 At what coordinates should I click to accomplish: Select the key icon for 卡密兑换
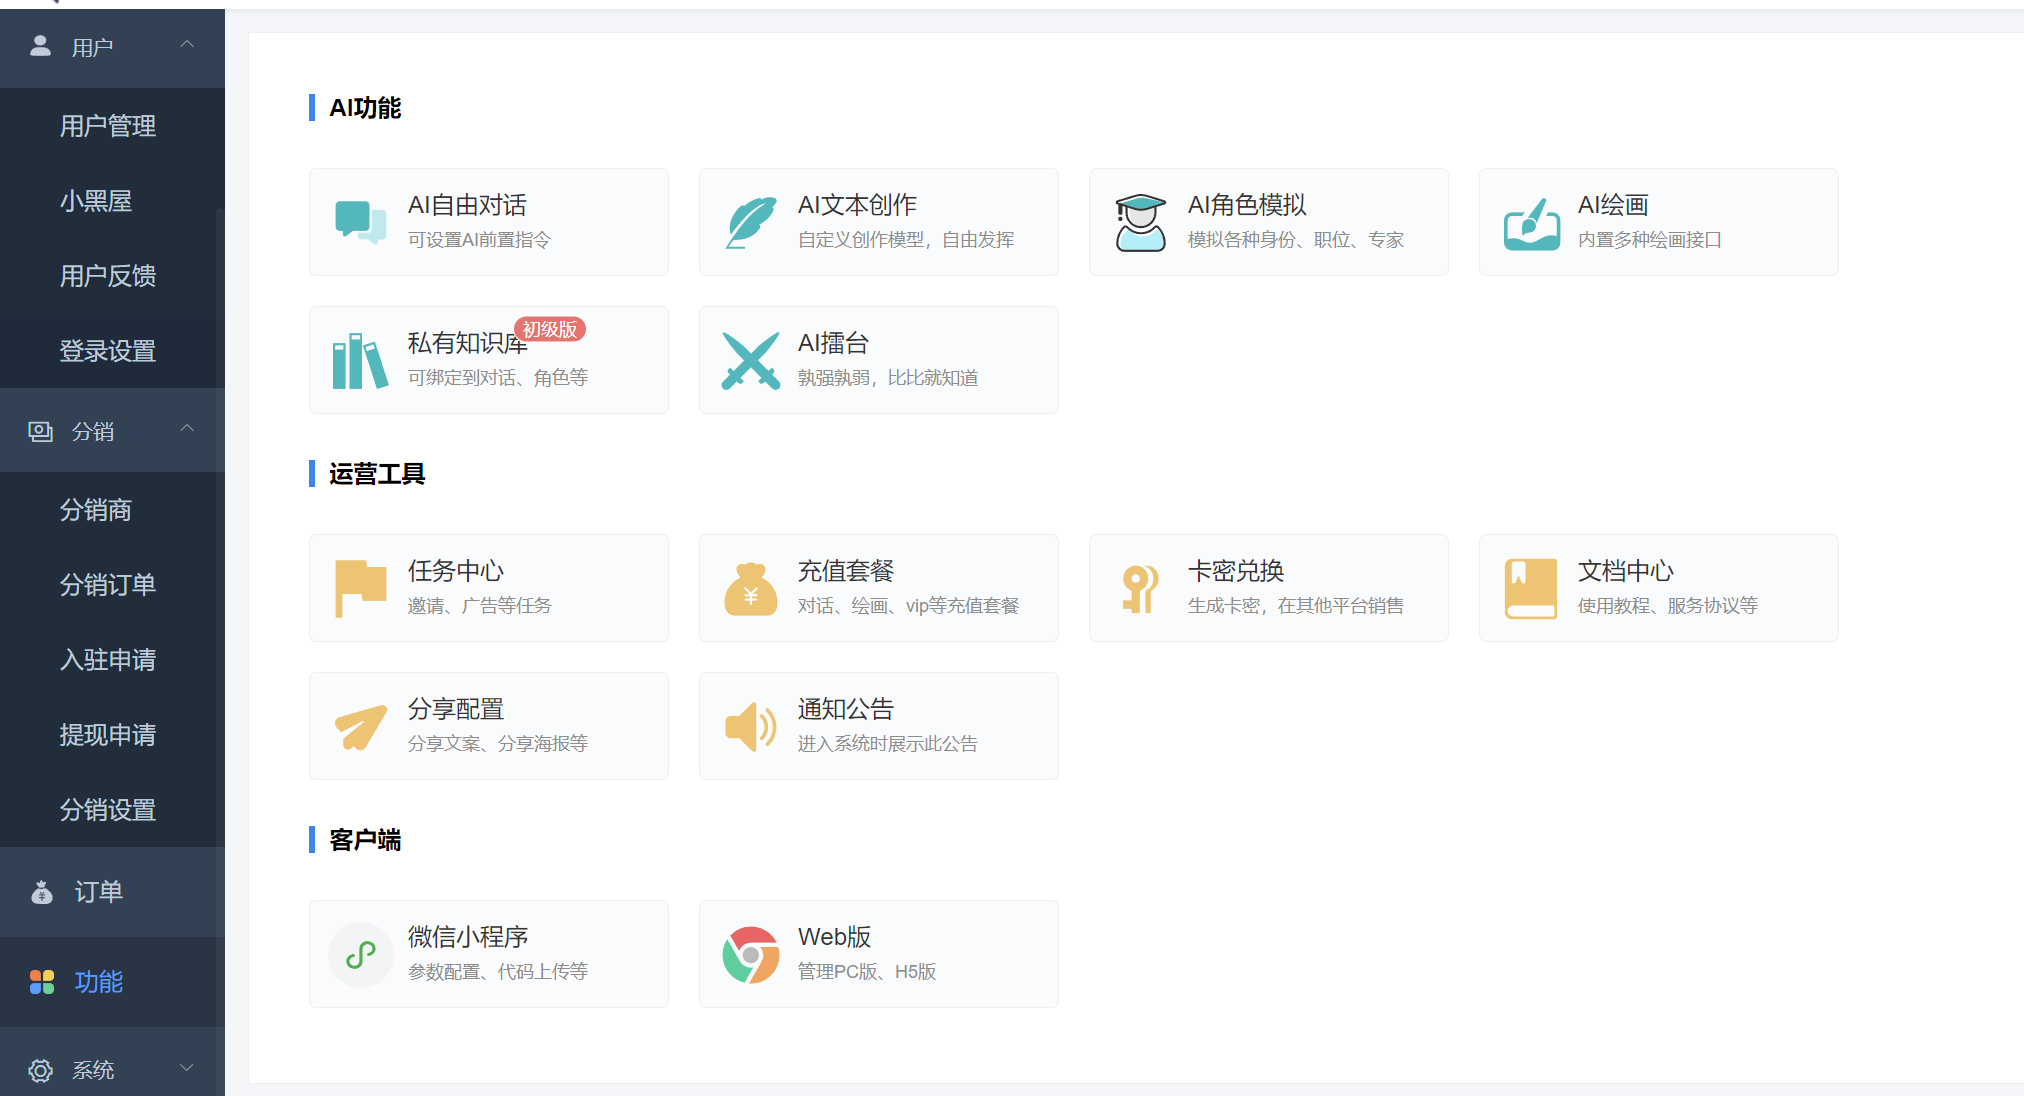(x=1139, y=588)
